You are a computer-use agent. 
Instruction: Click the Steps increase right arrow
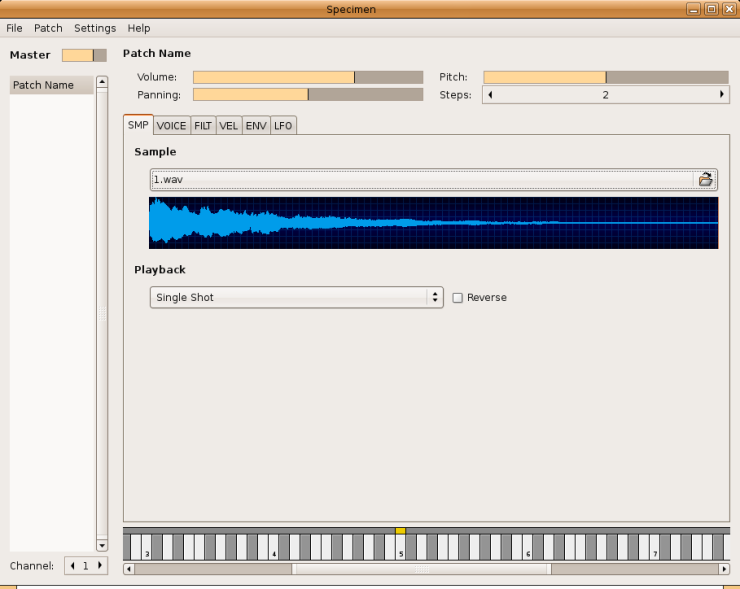[x=722, y=95]
